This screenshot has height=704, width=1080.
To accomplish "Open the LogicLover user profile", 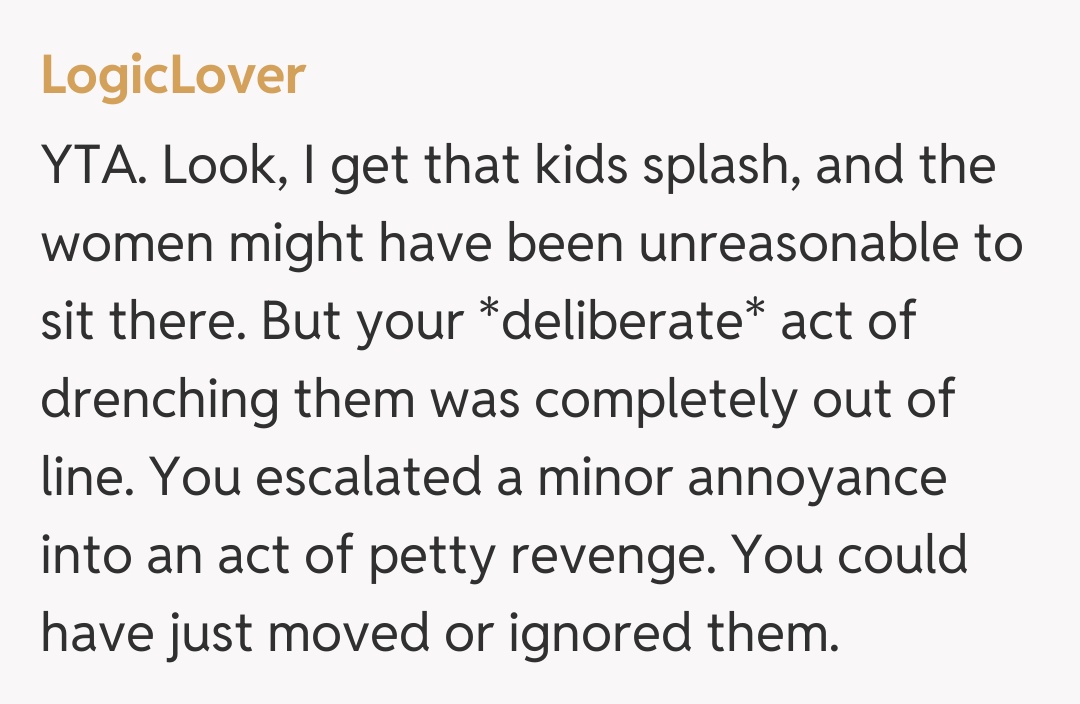I will click(x=173, y=75).
